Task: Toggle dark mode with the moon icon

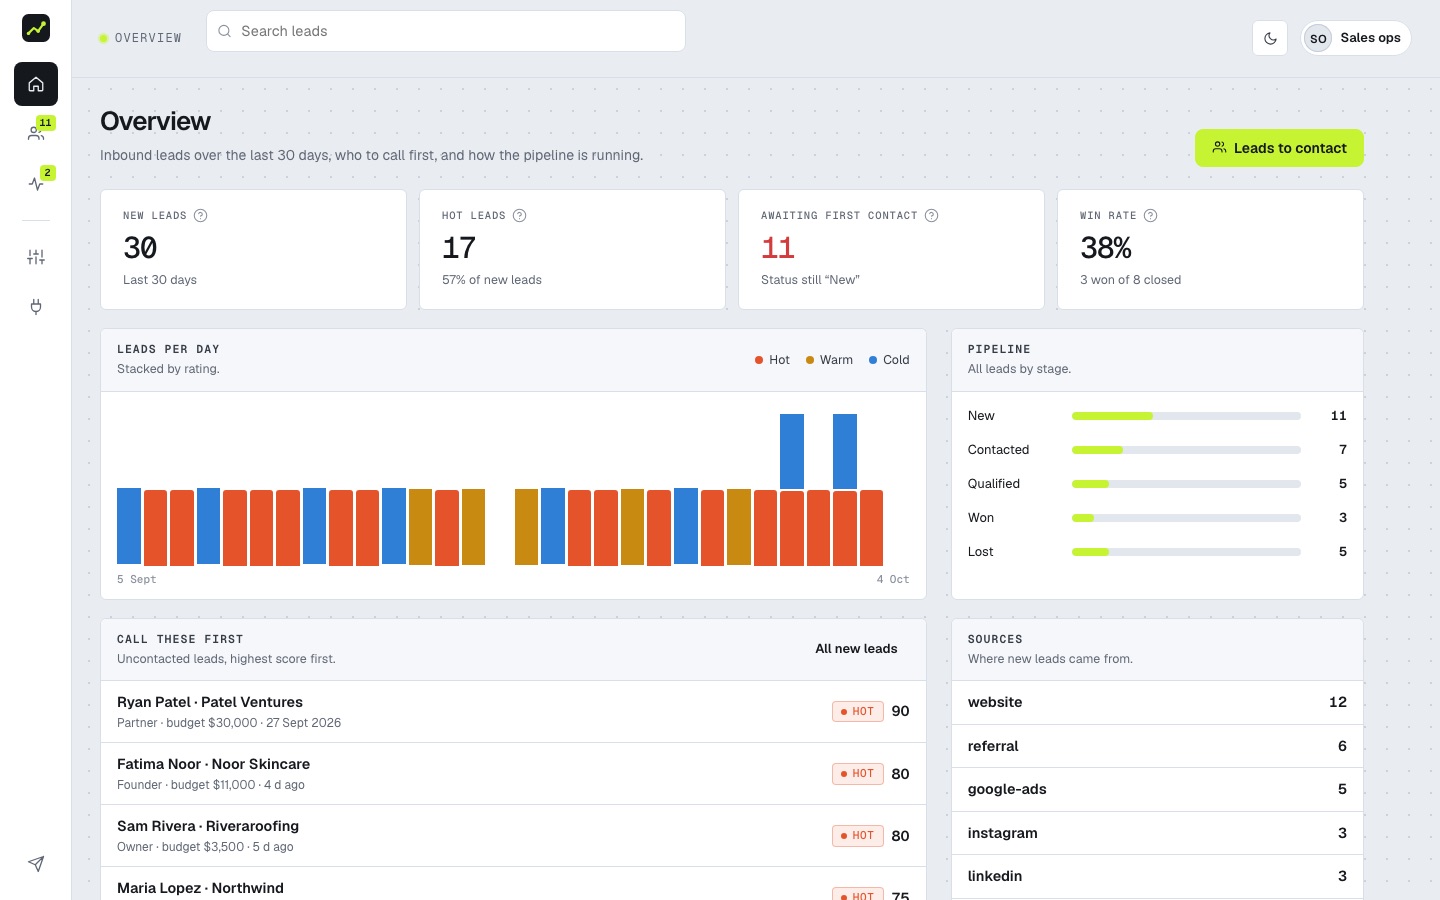Action: pos(1270,38)
